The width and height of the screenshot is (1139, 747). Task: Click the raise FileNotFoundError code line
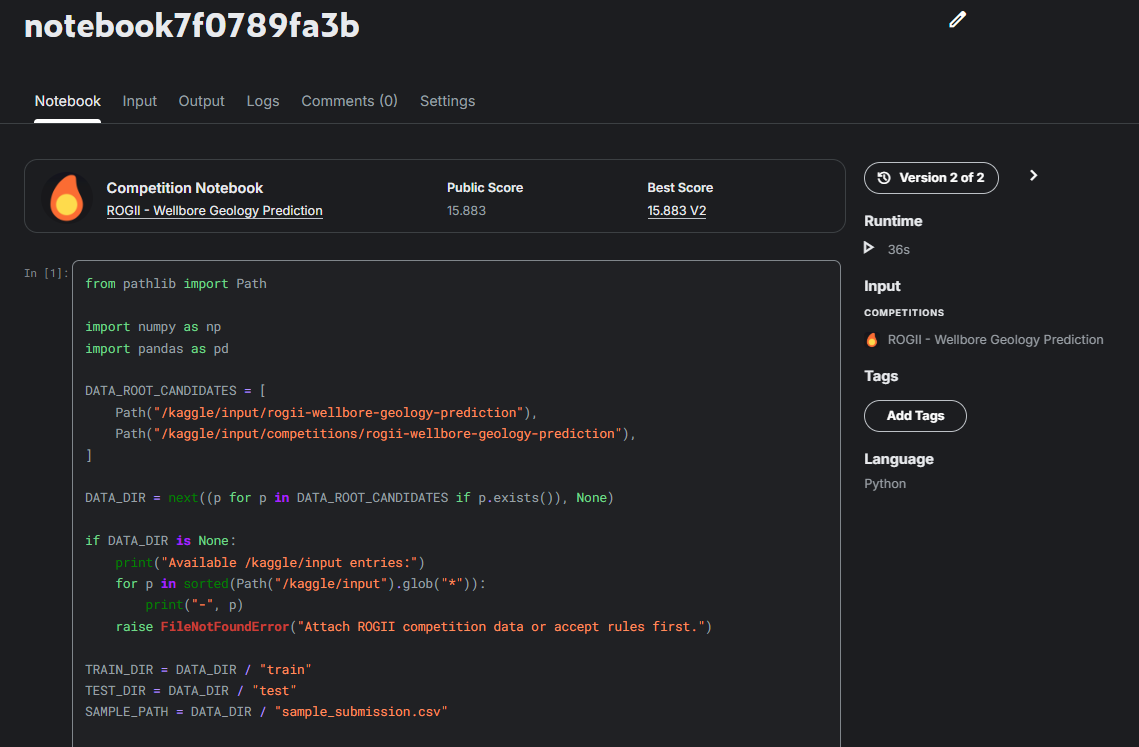point(413,626)
